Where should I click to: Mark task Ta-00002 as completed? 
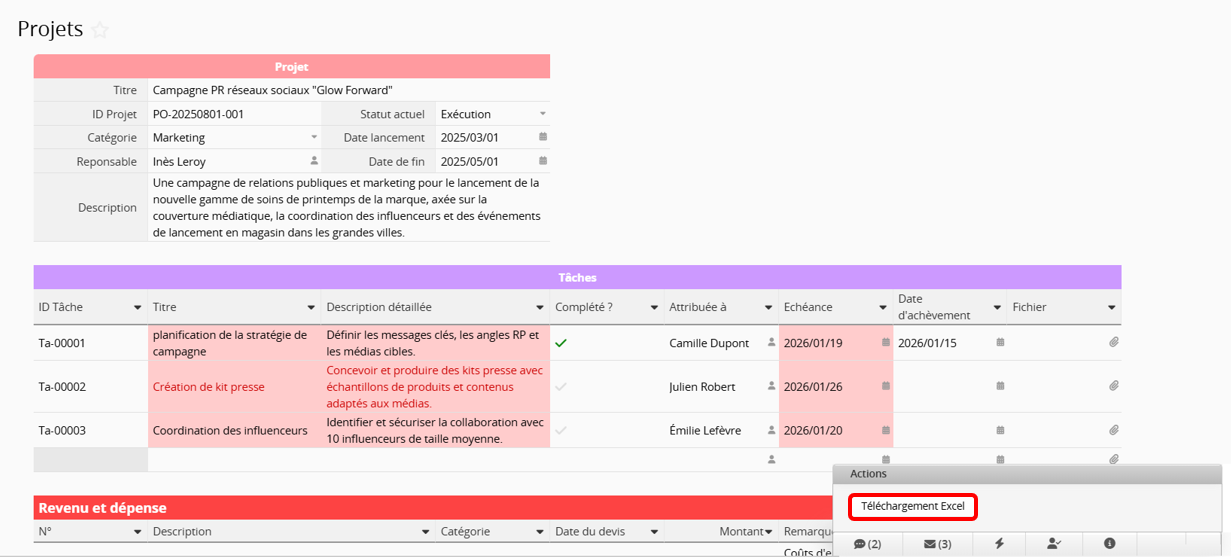pyautogui.click(x=561, y=387)
